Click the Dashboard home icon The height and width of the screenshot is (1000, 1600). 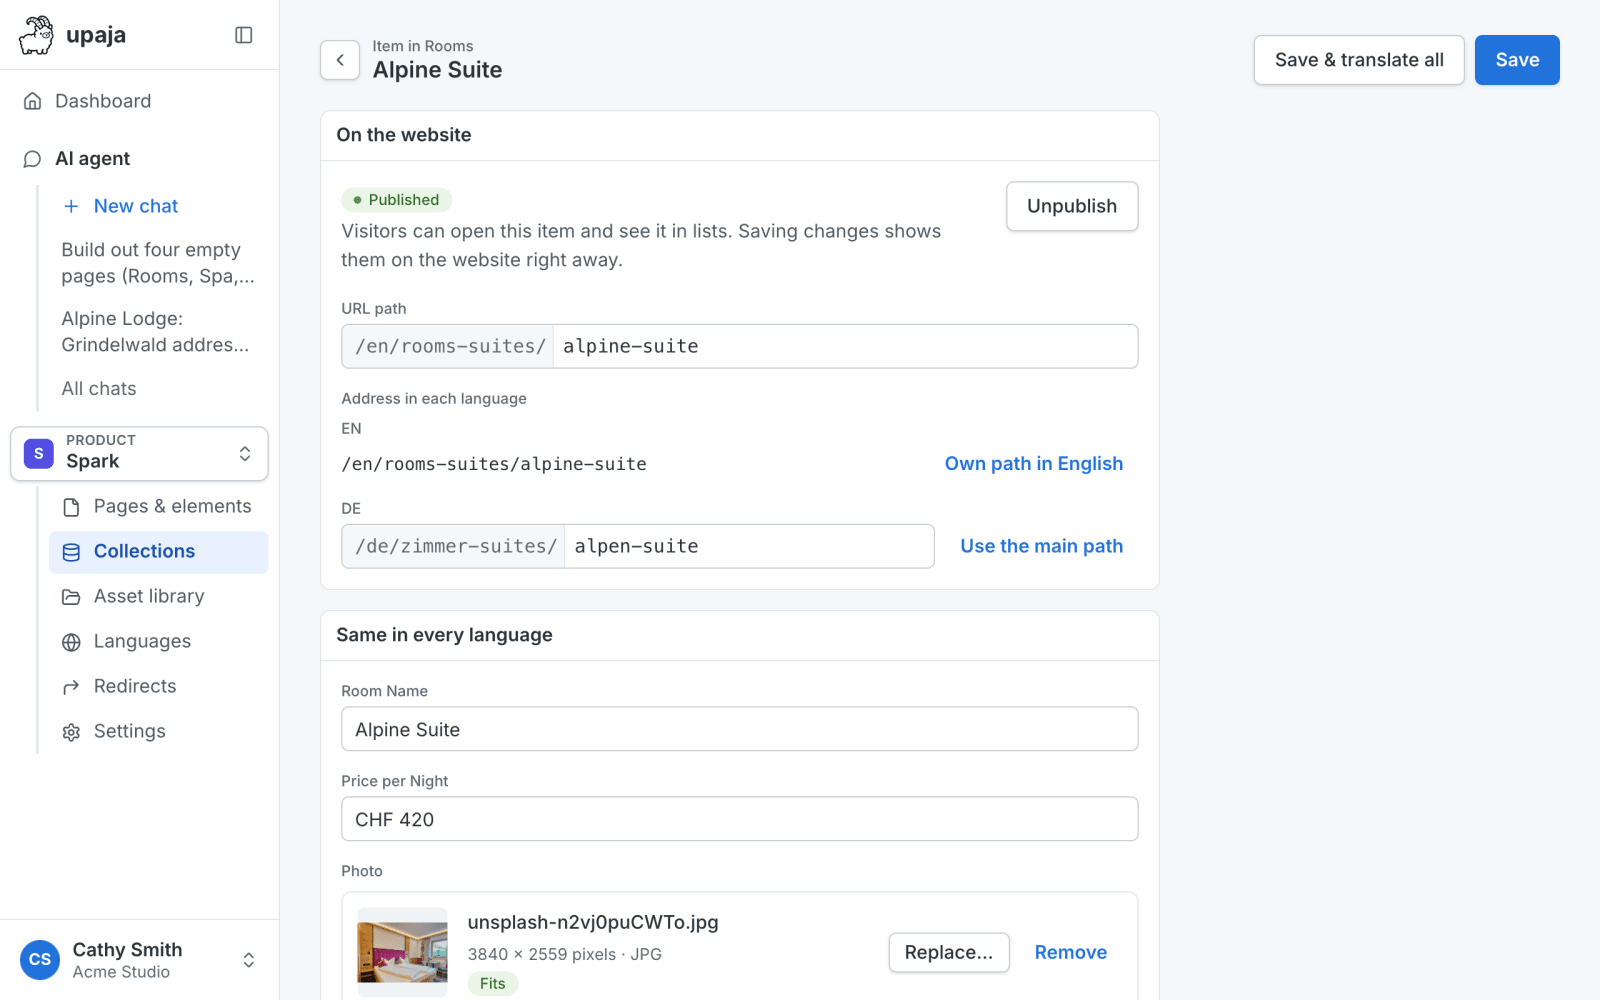(33, 101)
